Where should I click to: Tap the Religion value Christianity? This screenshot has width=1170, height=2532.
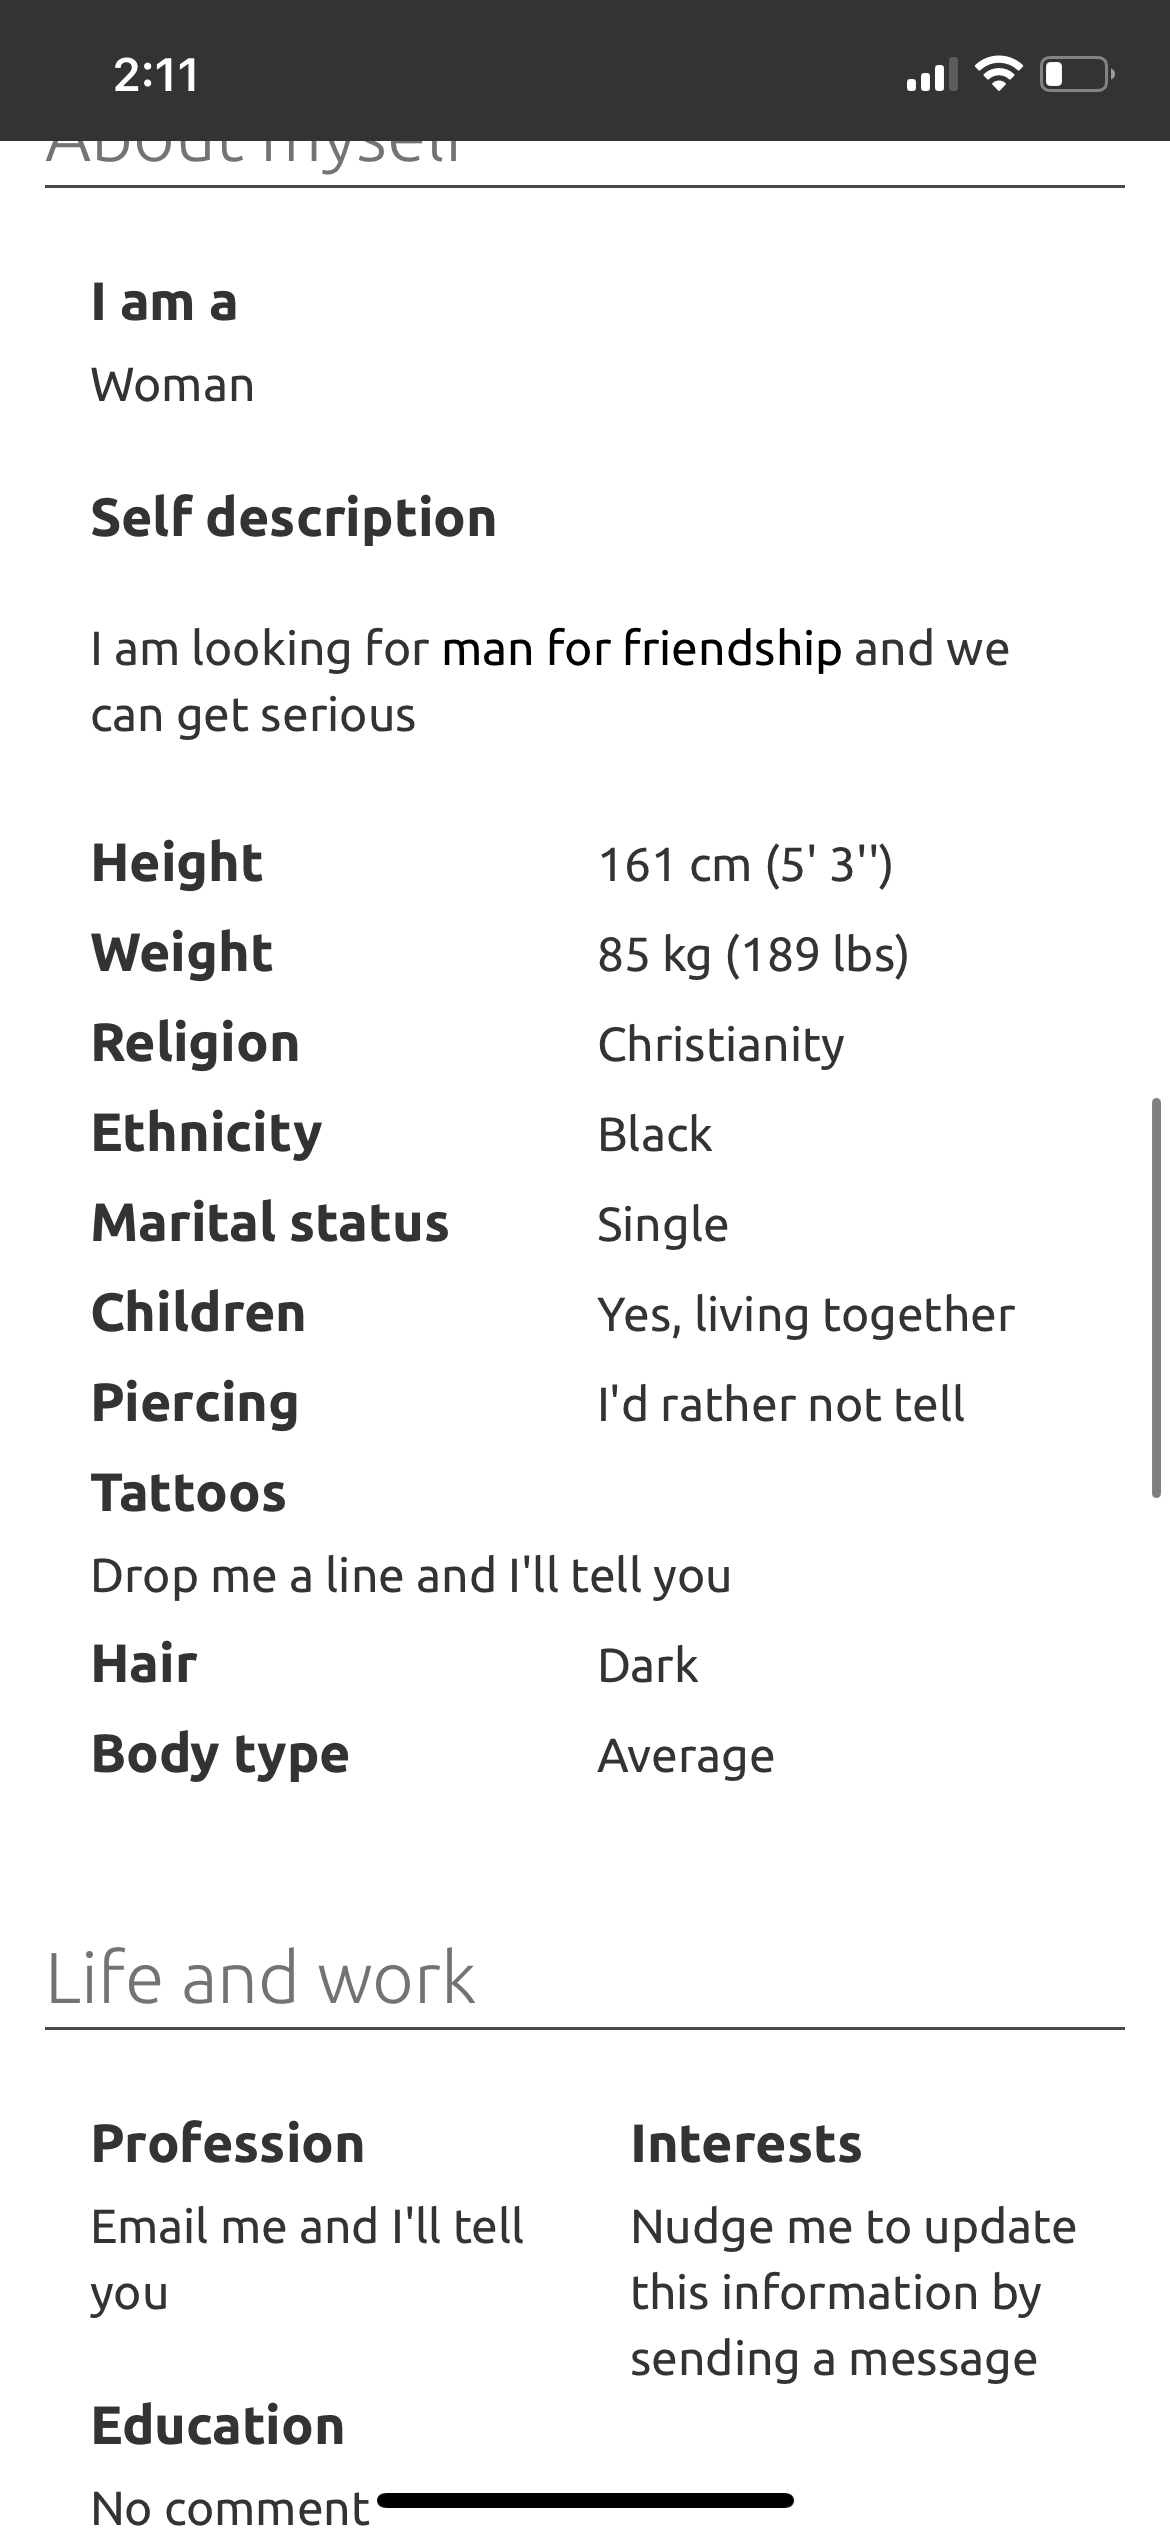pos(721,1045)
